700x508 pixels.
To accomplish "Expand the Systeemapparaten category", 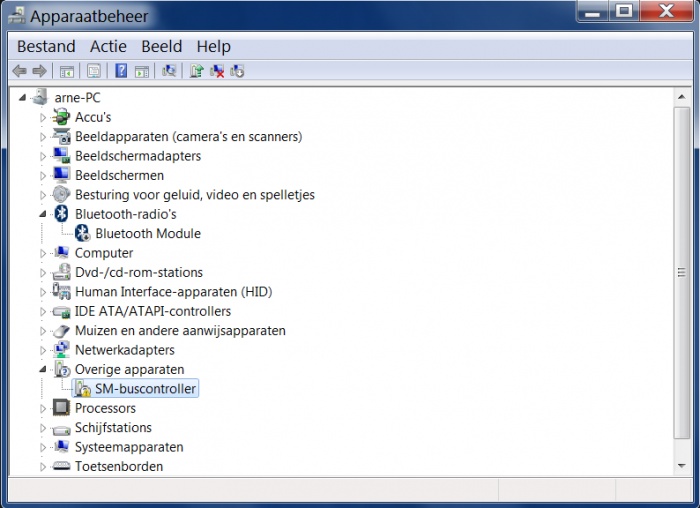I will point(43,447).
